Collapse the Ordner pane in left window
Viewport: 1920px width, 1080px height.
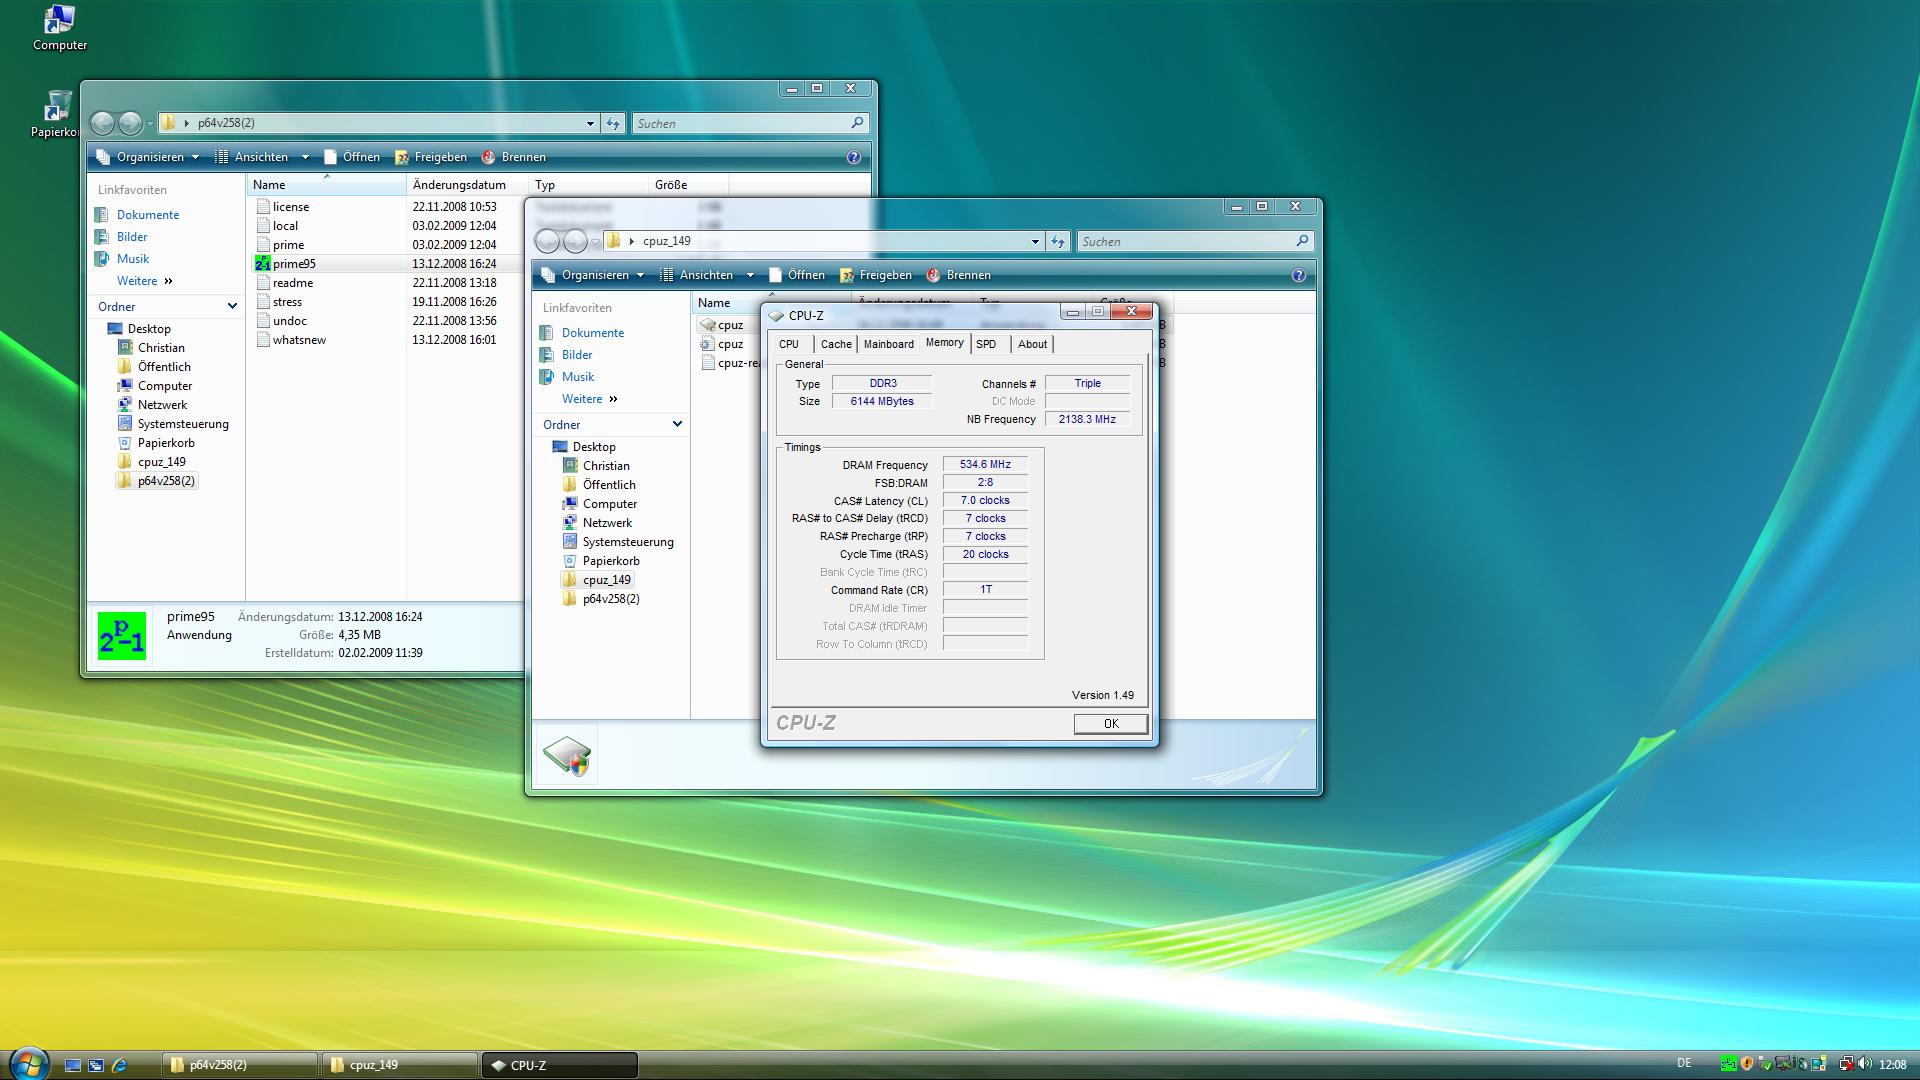(232, 307)
